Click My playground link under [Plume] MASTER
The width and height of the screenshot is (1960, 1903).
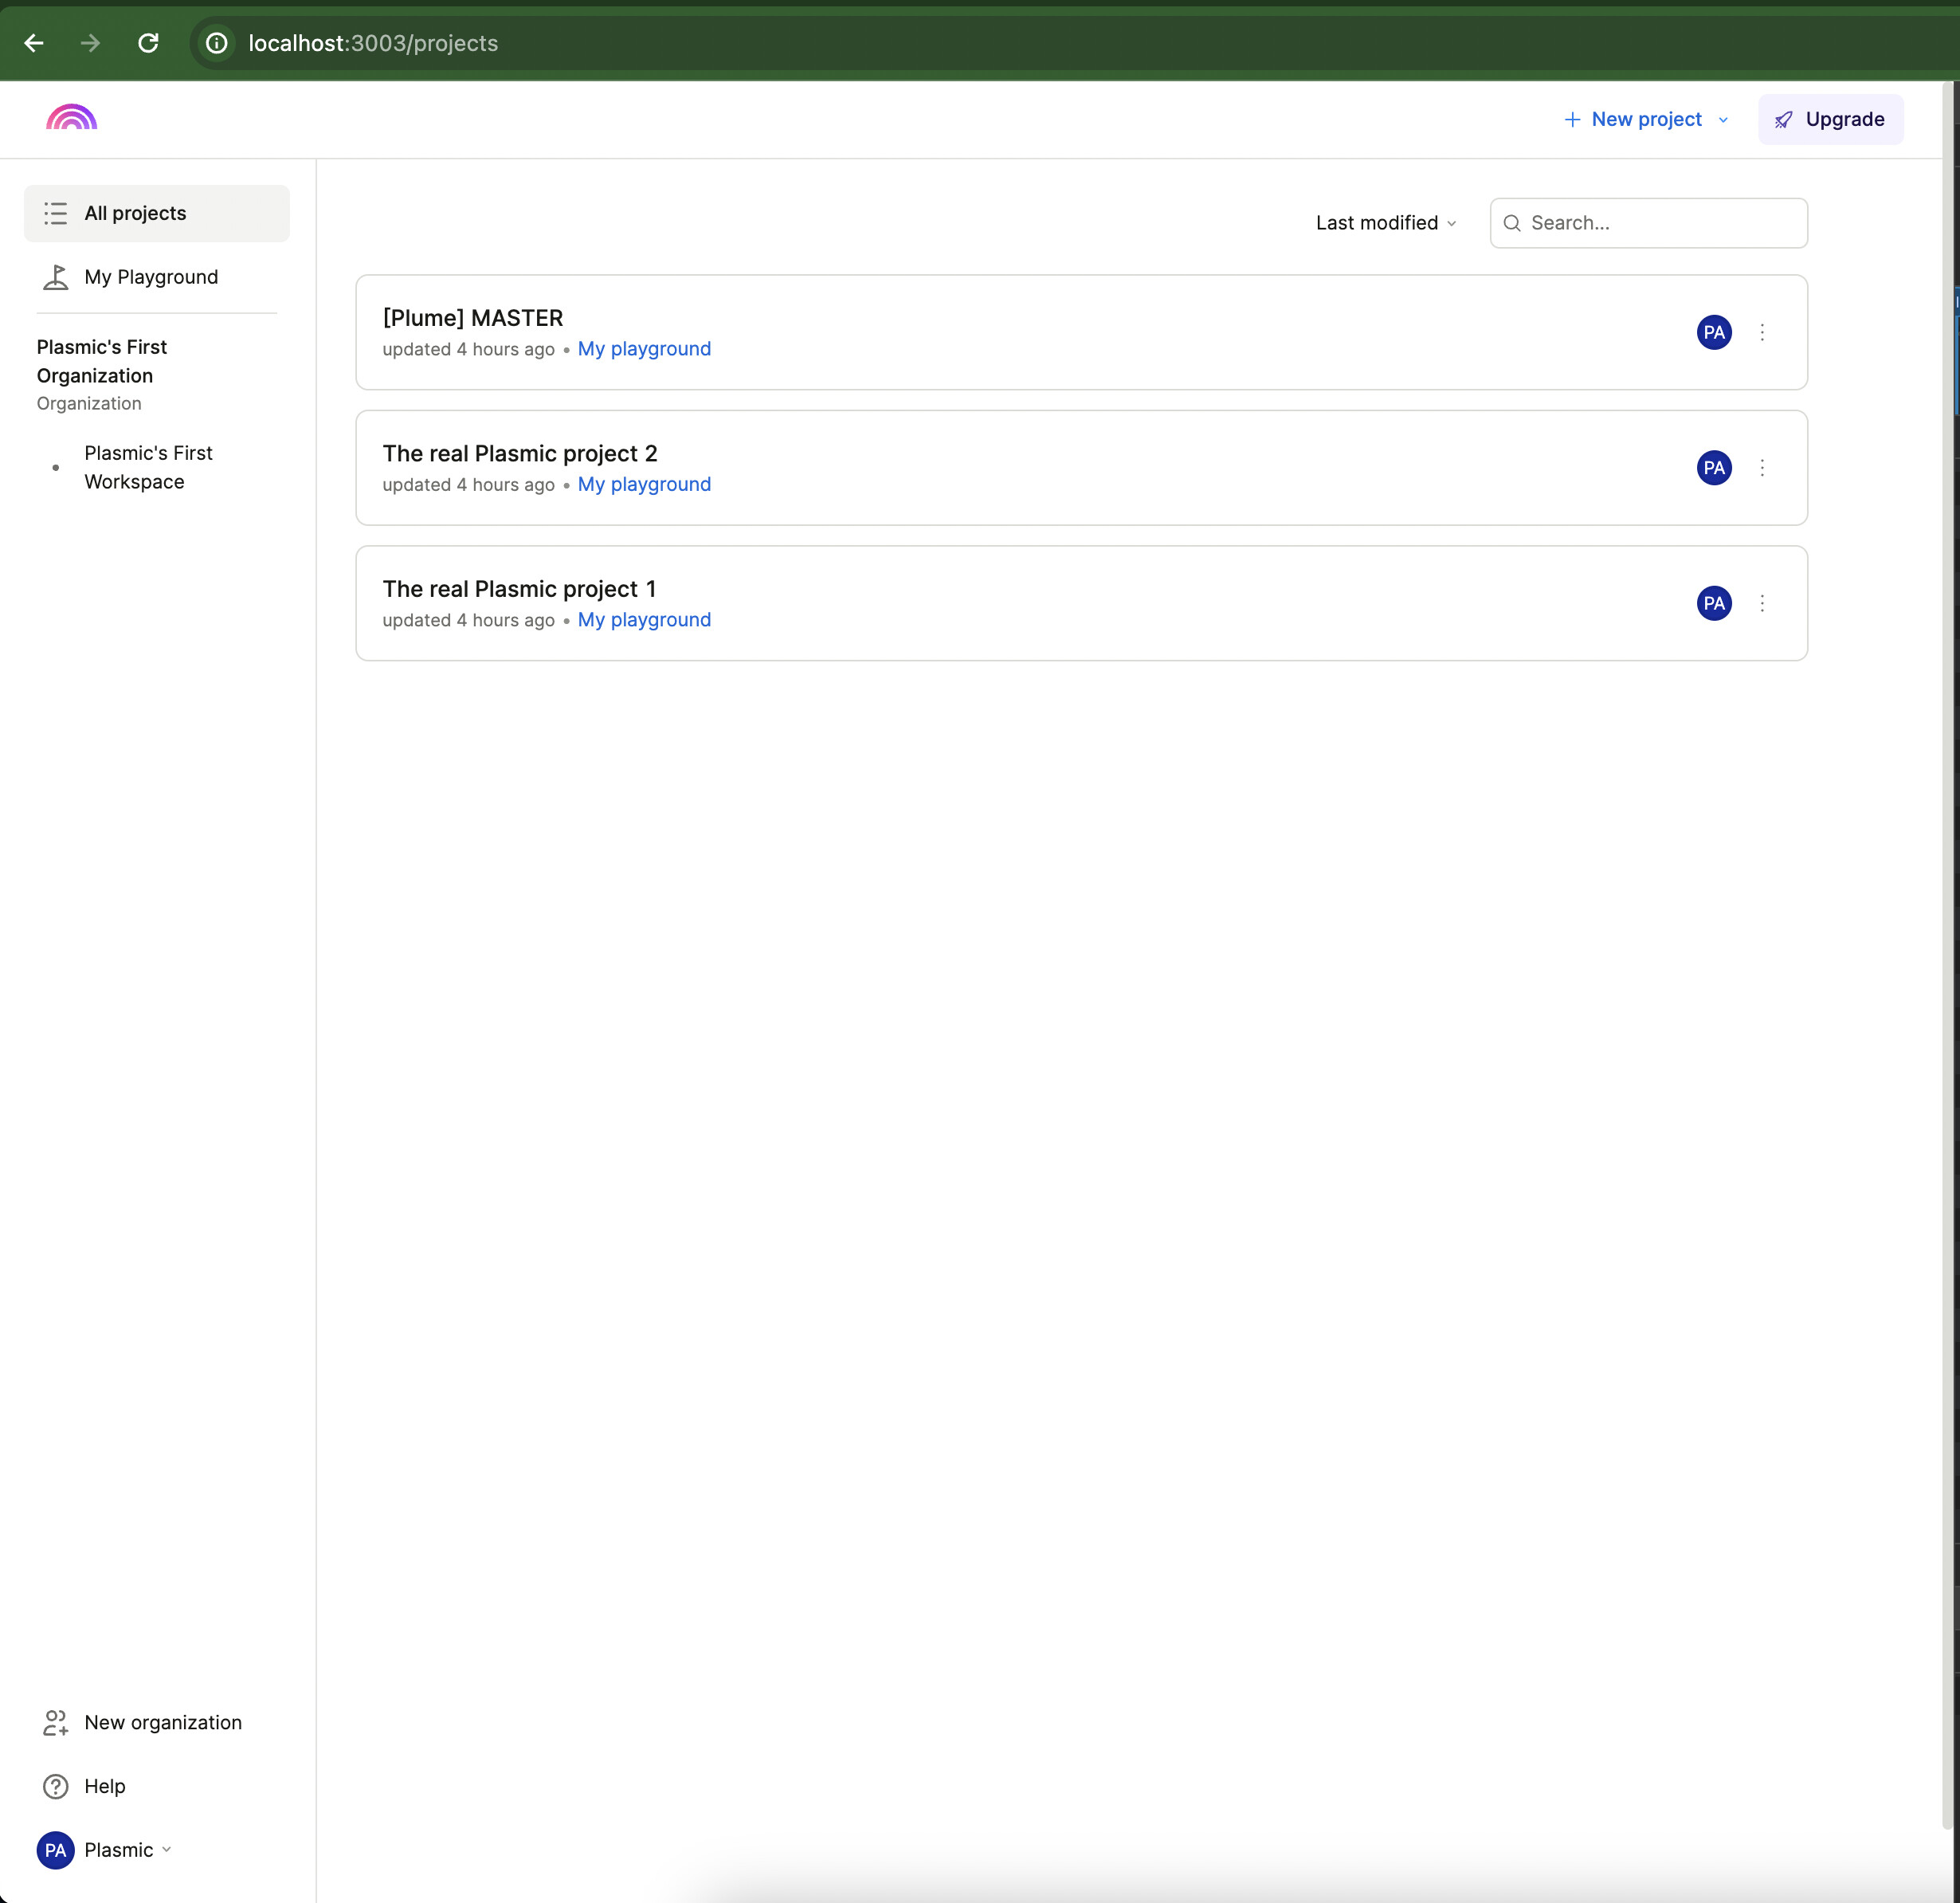644,349
